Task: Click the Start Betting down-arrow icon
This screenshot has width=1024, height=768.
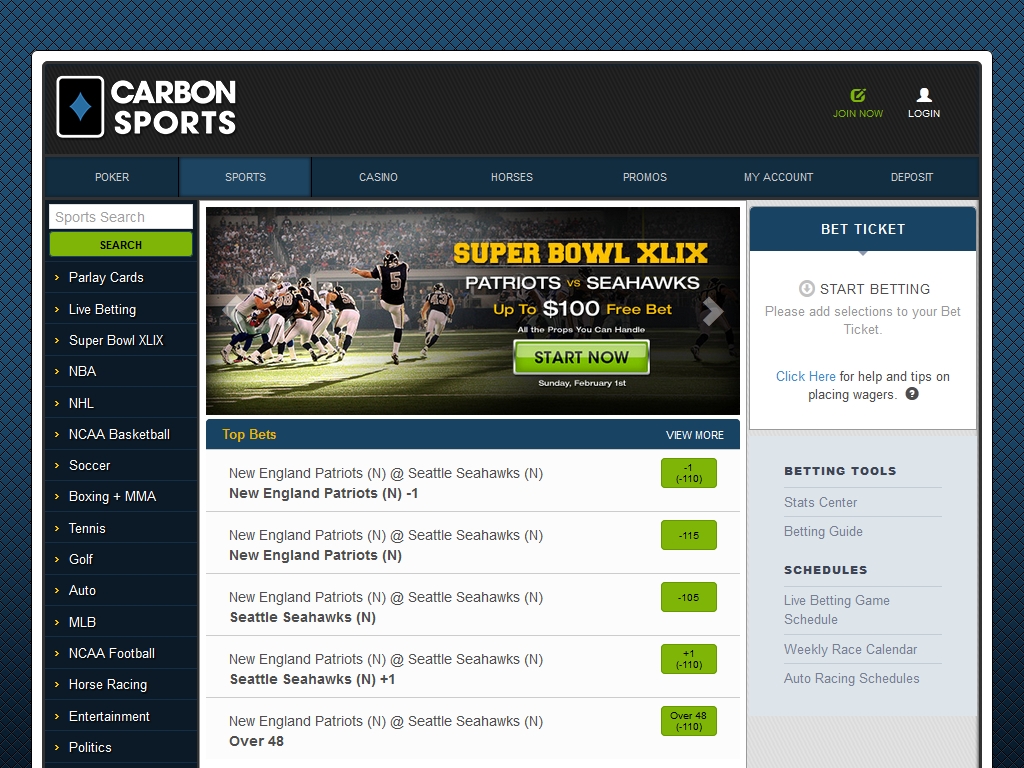Action: [x=806, y=289]
